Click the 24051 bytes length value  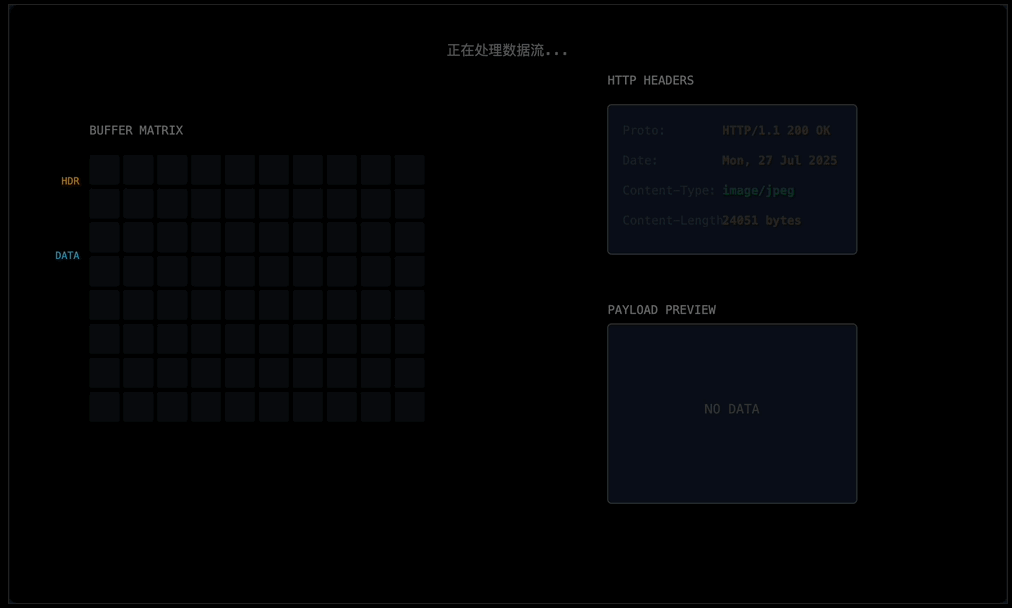click(x=762, y=221)
